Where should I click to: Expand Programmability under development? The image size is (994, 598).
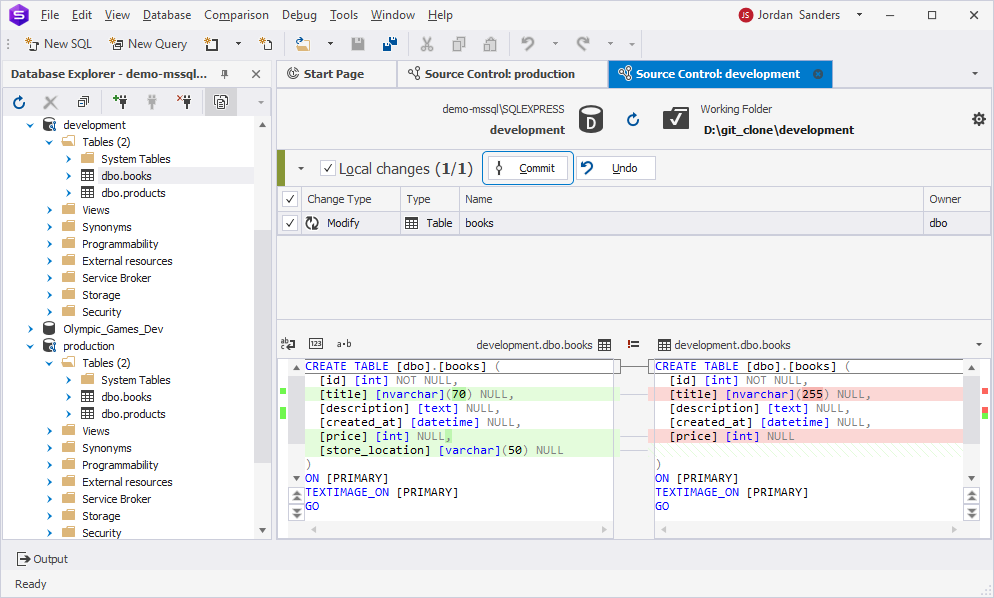(49, 244)
